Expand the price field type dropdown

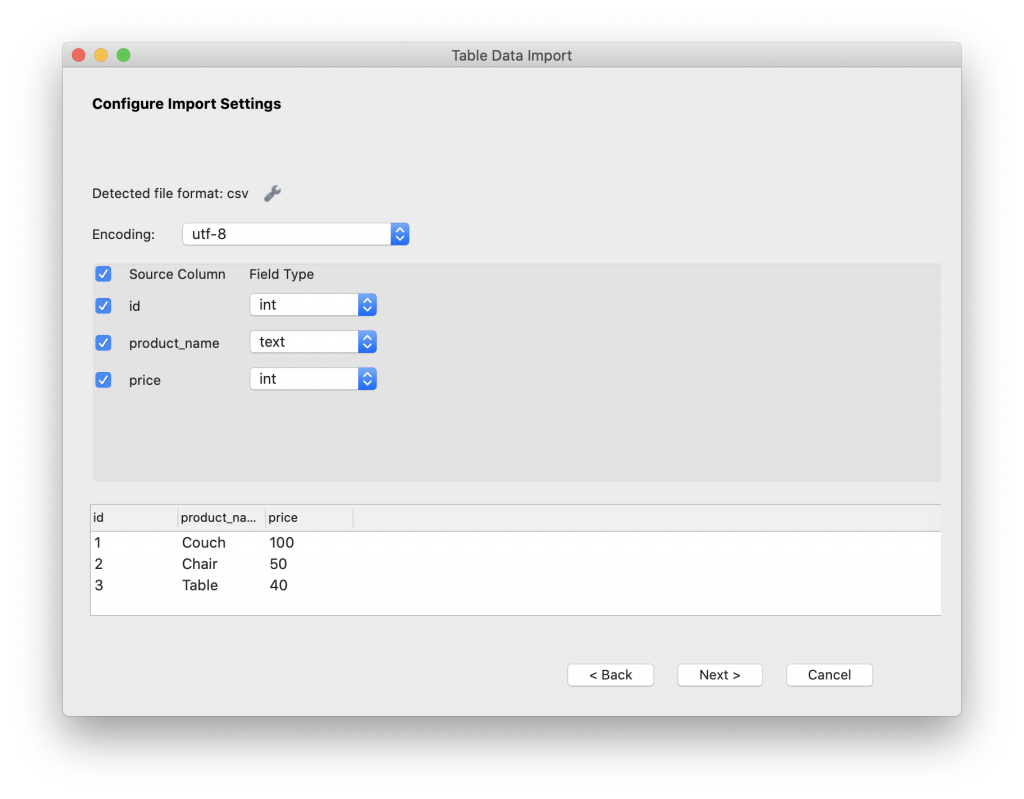(313, 379)
